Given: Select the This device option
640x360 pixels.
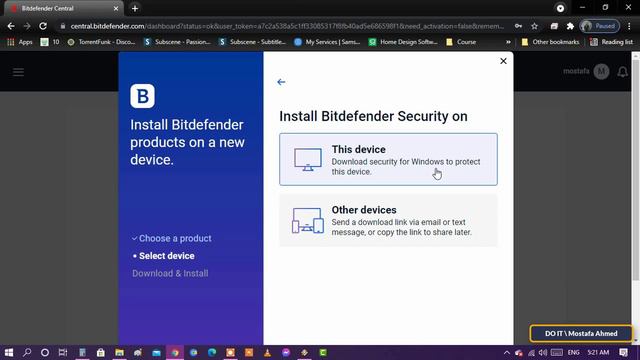Looking at the screenshot, I should tap(388, 159).
